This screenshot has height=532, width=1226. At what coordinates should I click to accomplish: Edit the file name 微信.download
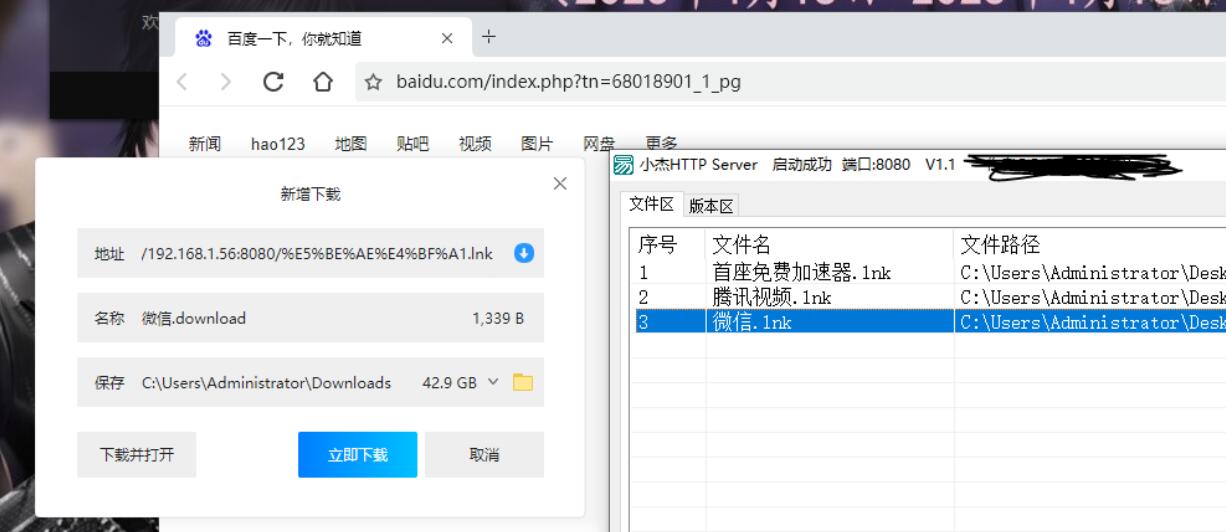coord(194,318)
